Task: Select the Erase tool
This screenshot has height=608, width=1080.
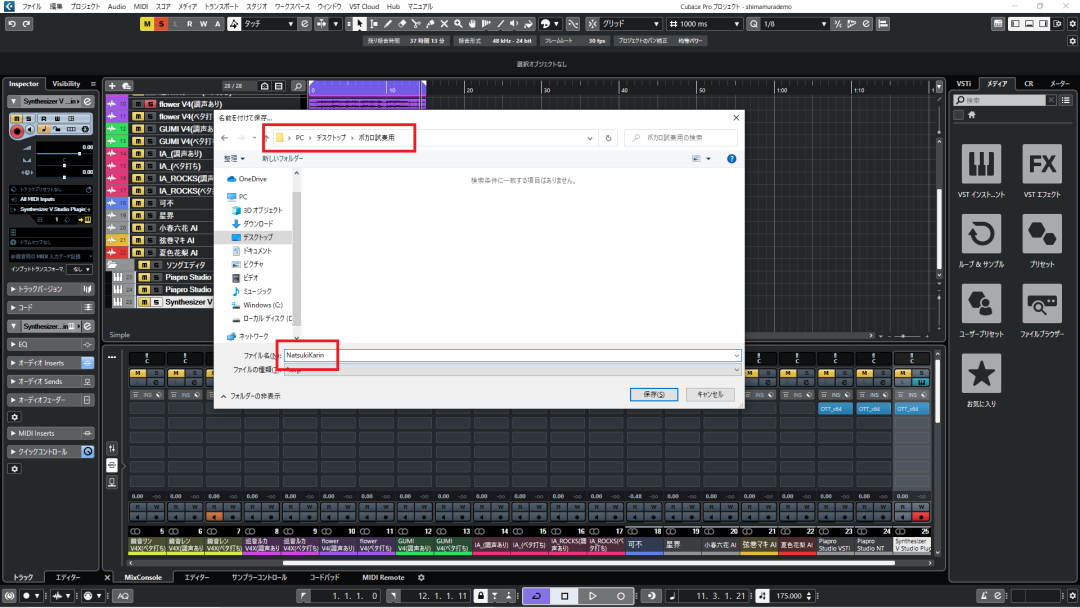Action: click(x=402, y=24)
